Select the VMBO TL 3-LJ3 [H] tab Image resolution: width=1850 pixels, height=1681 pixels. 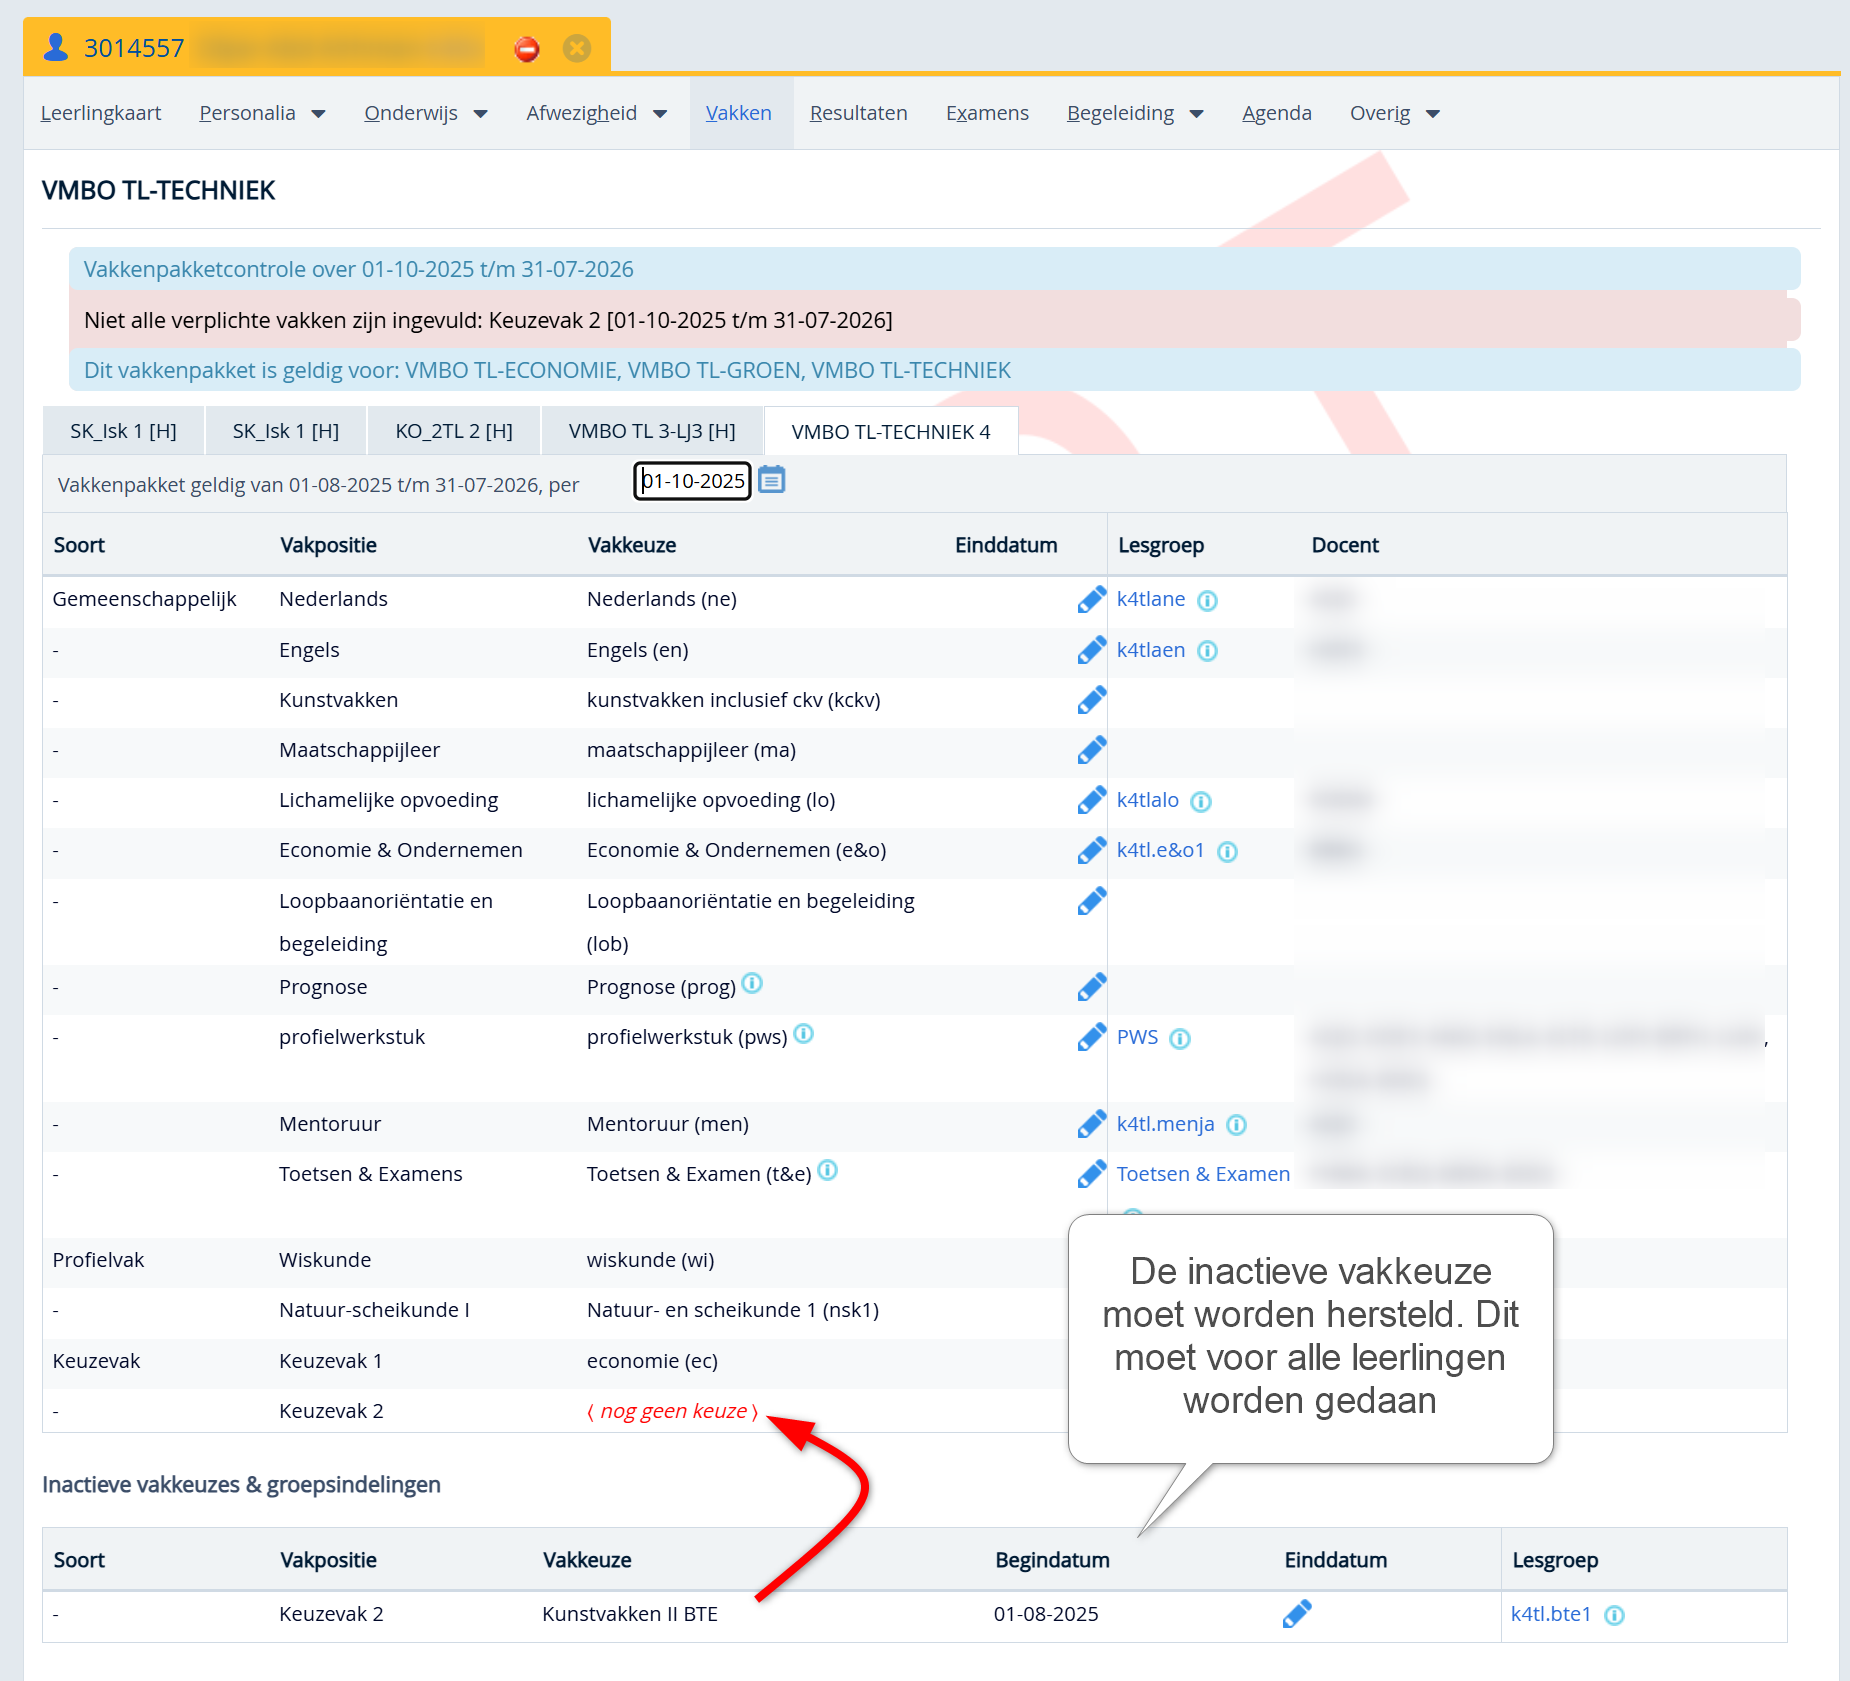652,432
